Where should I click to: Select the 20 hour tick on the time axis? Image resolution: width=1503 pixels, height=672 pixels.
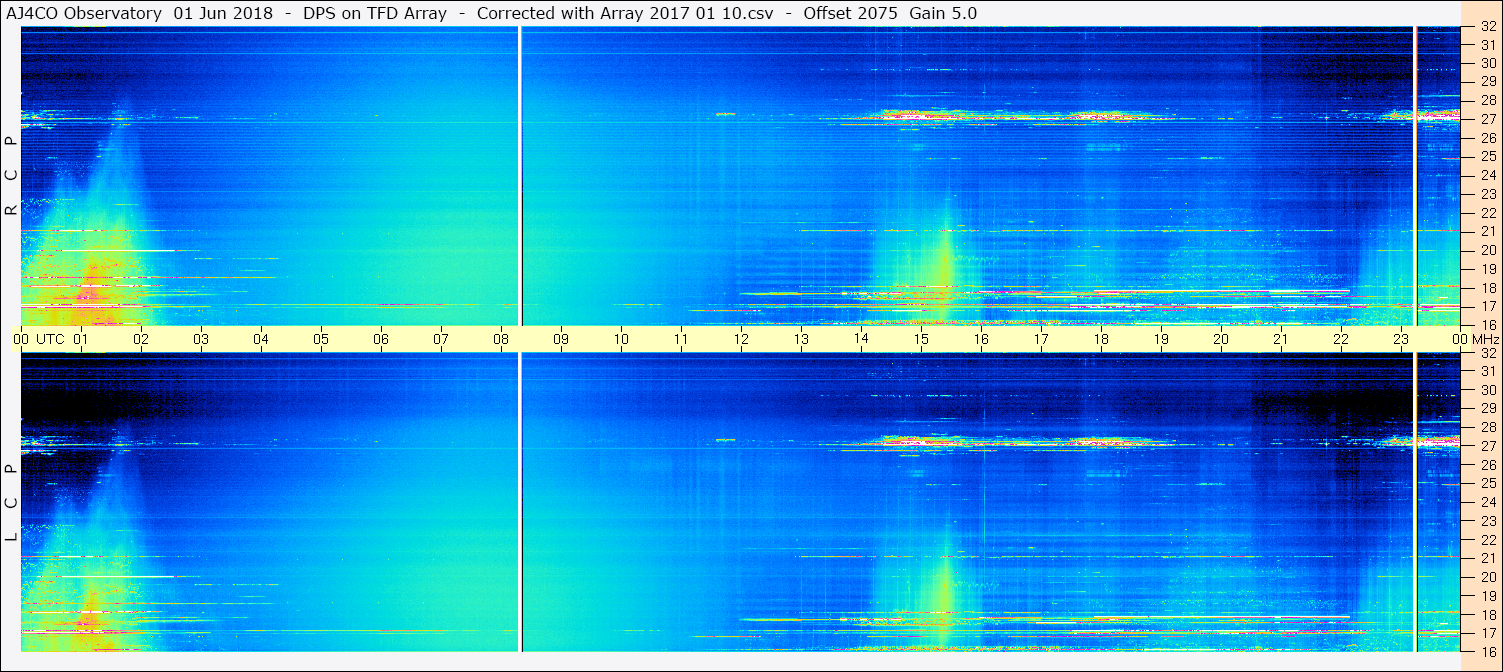click(1221, 339)
